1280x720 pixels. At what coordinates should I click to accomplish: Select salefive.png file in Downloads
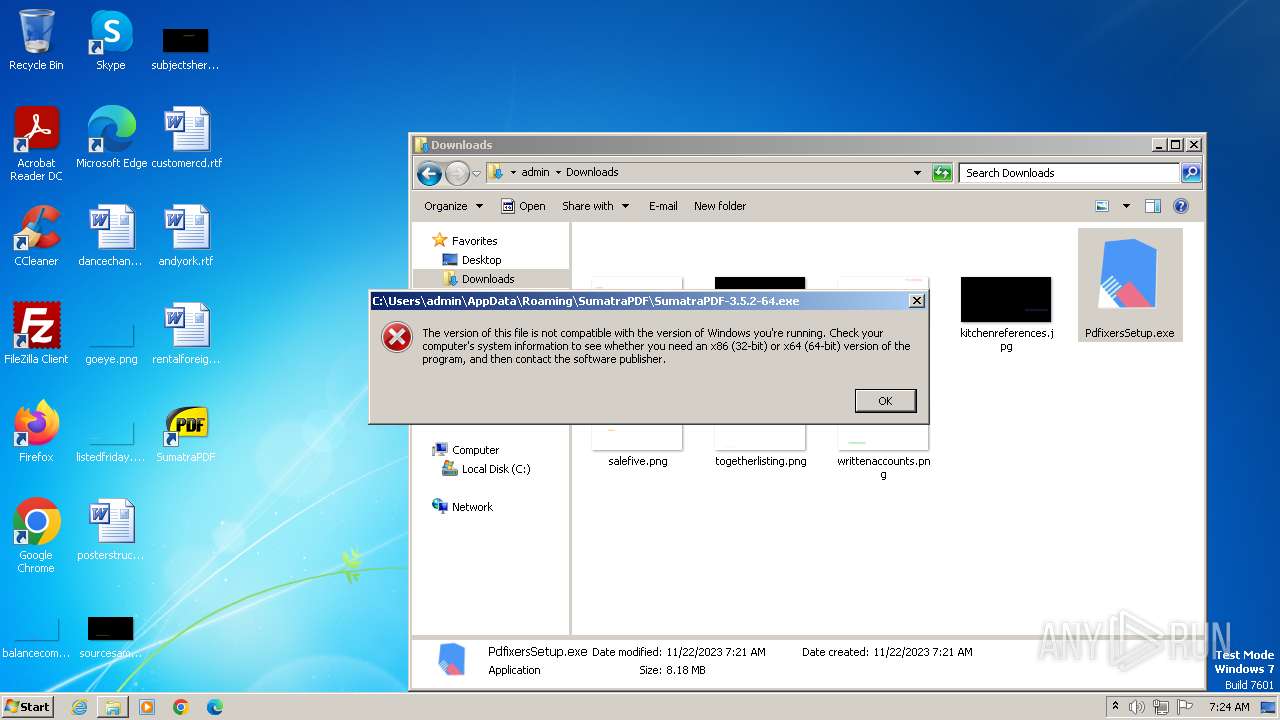(x=638, y=445)
